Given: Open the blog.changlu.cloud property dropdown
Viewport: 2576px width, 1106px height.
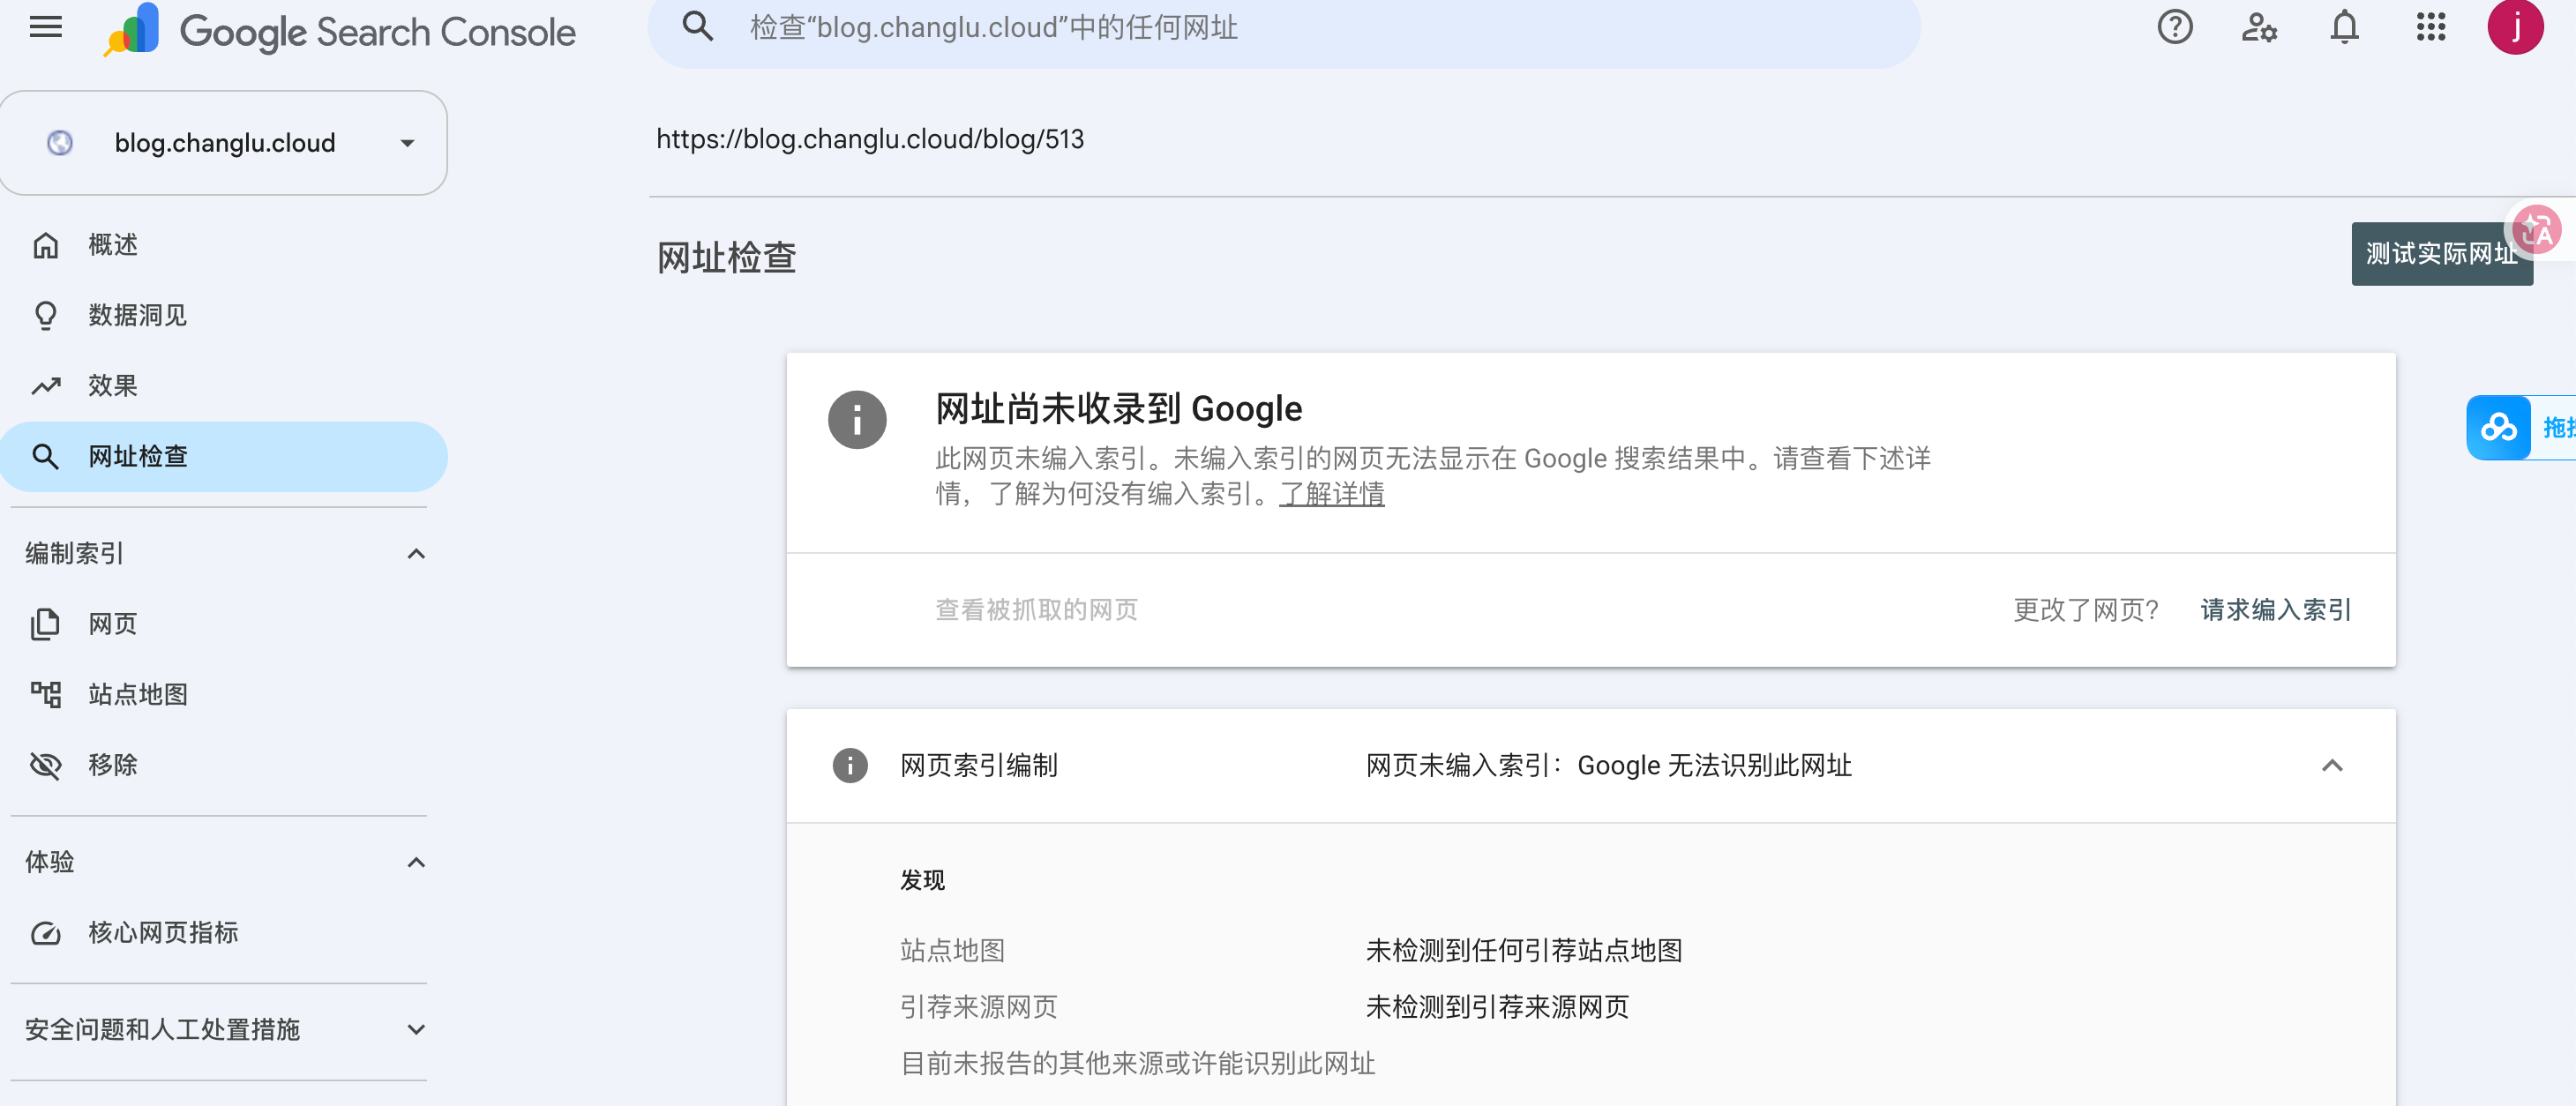Looking at the screenshot, I should (x=224, y=143).
